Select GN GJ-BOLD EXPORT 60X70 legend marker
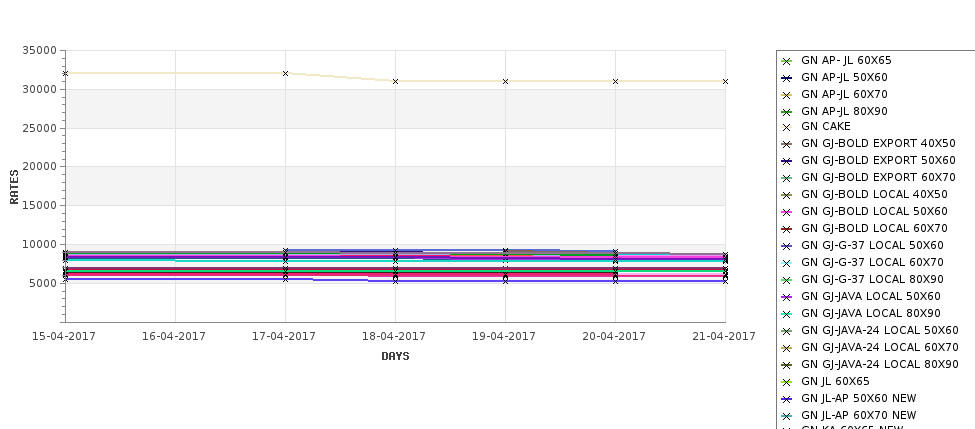The image size is (975, 429). coord(787,178)
